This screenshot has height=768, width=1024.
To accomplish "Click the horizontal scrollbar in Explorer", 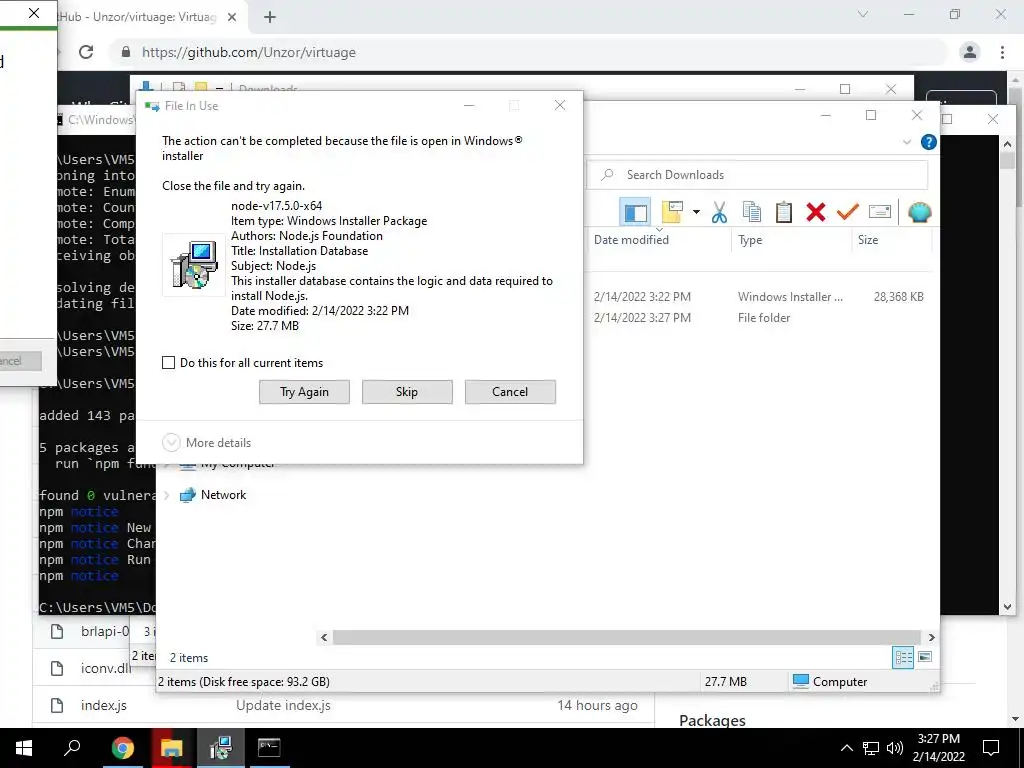I will point(627,637).
